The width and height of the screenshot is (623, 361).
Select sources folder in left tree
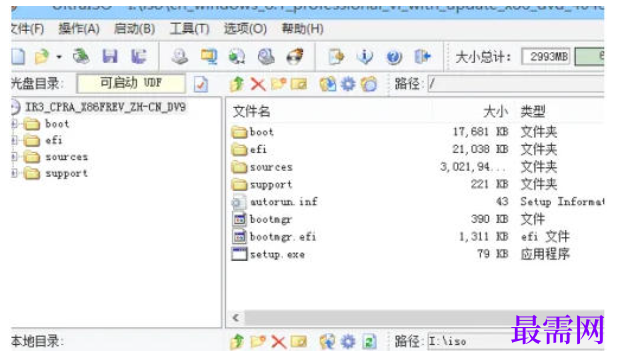tap(66, 157)
